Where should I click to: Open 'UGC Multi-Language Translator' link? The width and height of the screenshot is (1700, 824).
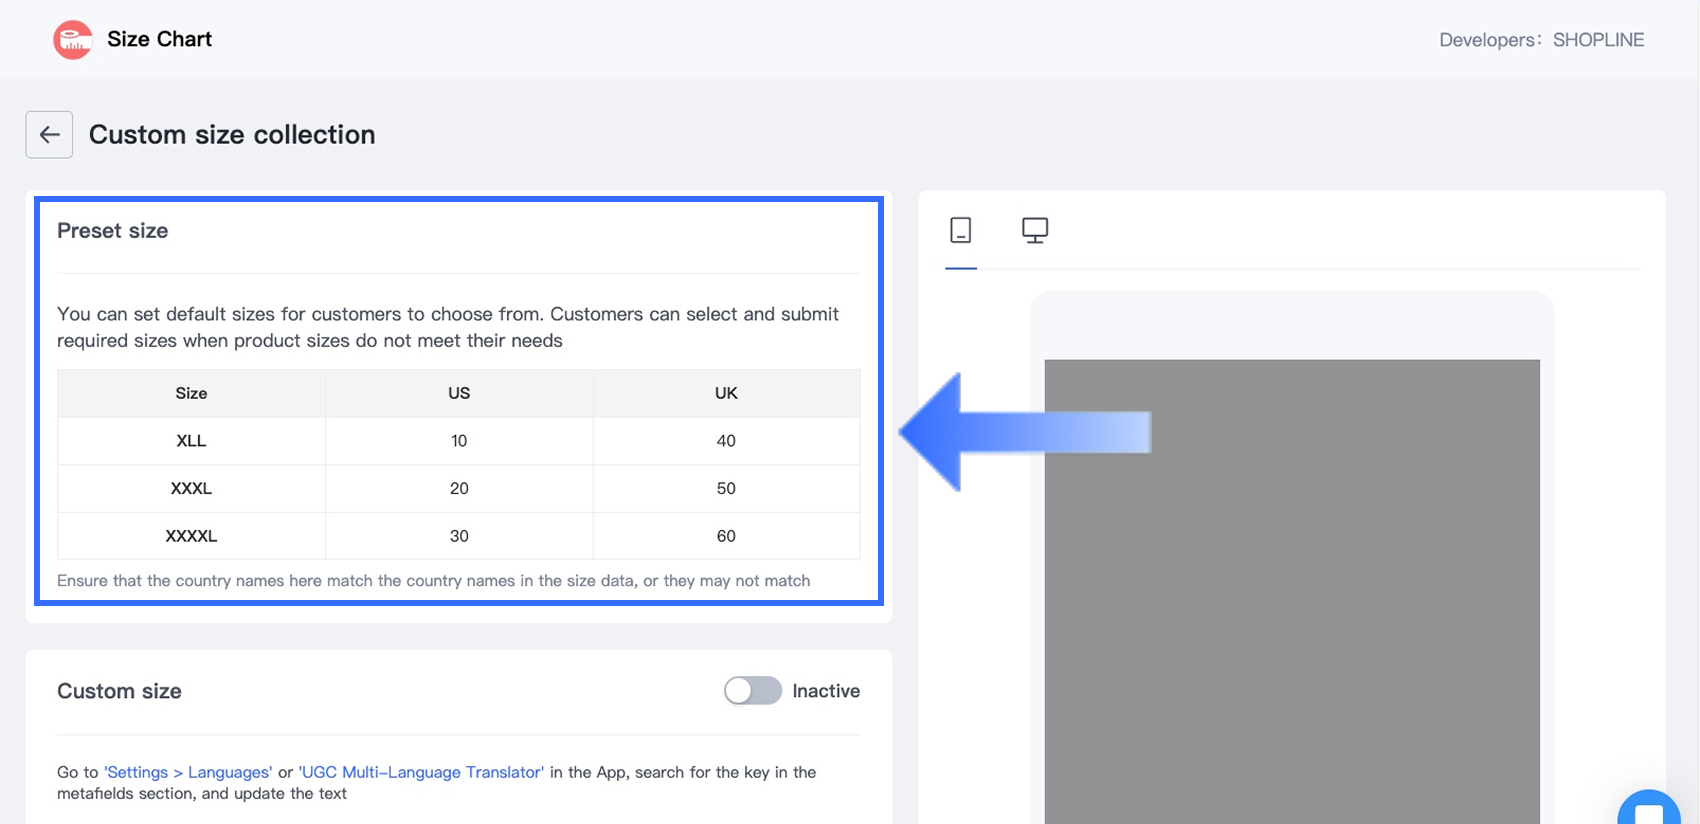(421, 772)
